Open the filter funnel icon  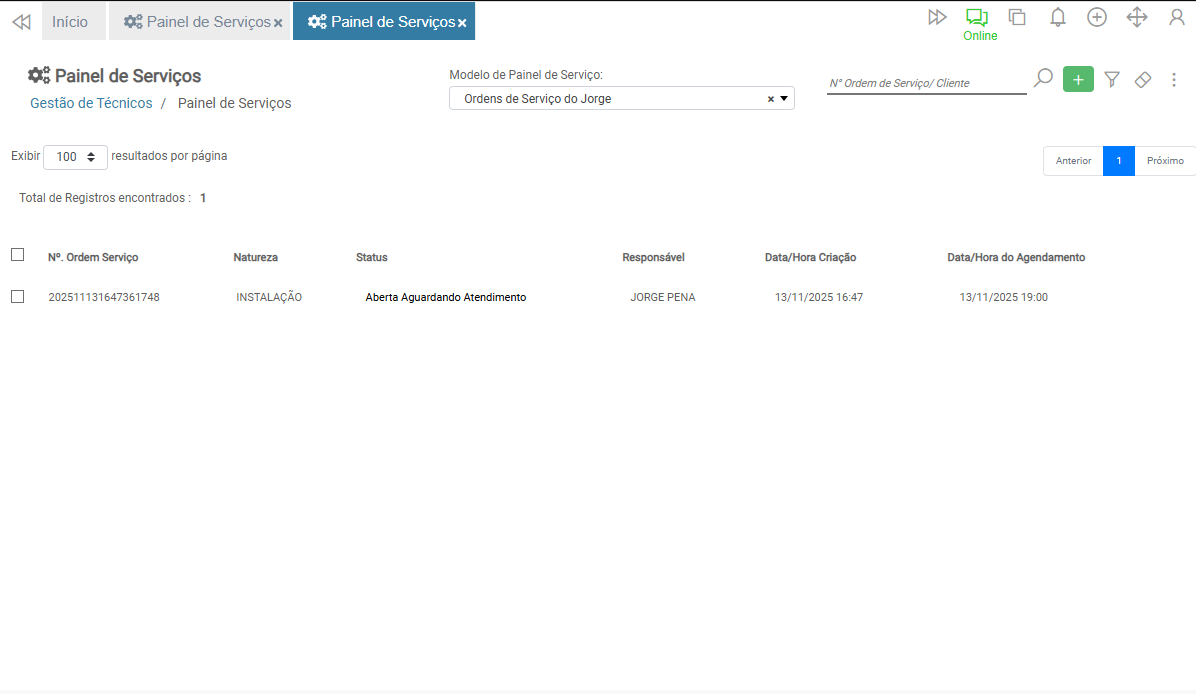(1111, 79)
